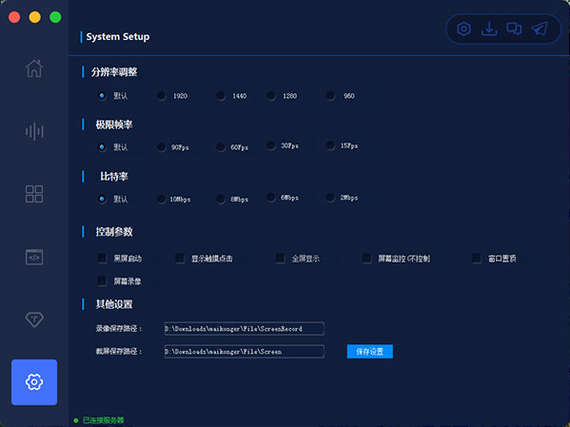Click the download icon in top toolbar
Screen dimensions: 570x427
click(489, 29)
